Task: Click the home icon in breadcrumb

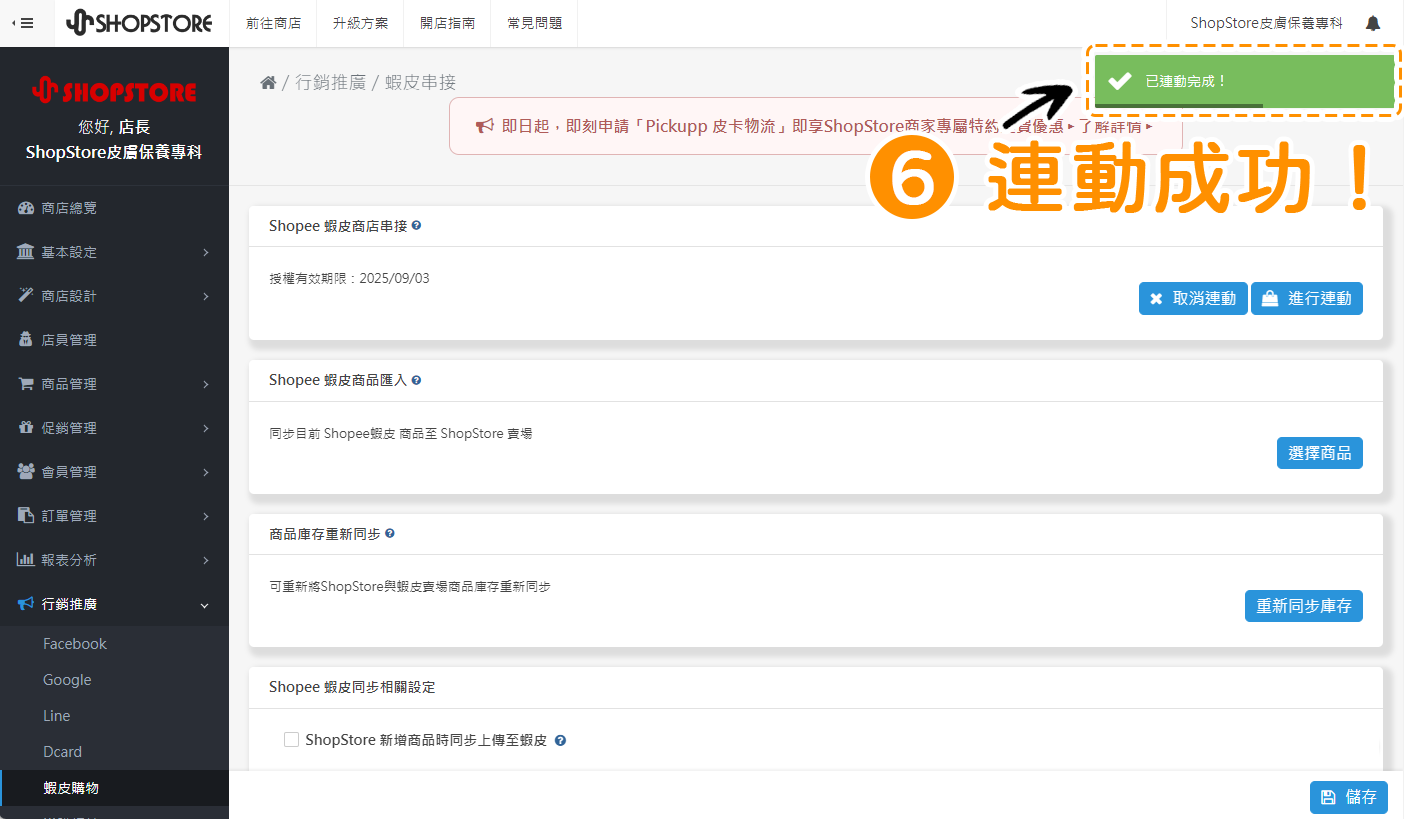Action: tap(268, 83)
